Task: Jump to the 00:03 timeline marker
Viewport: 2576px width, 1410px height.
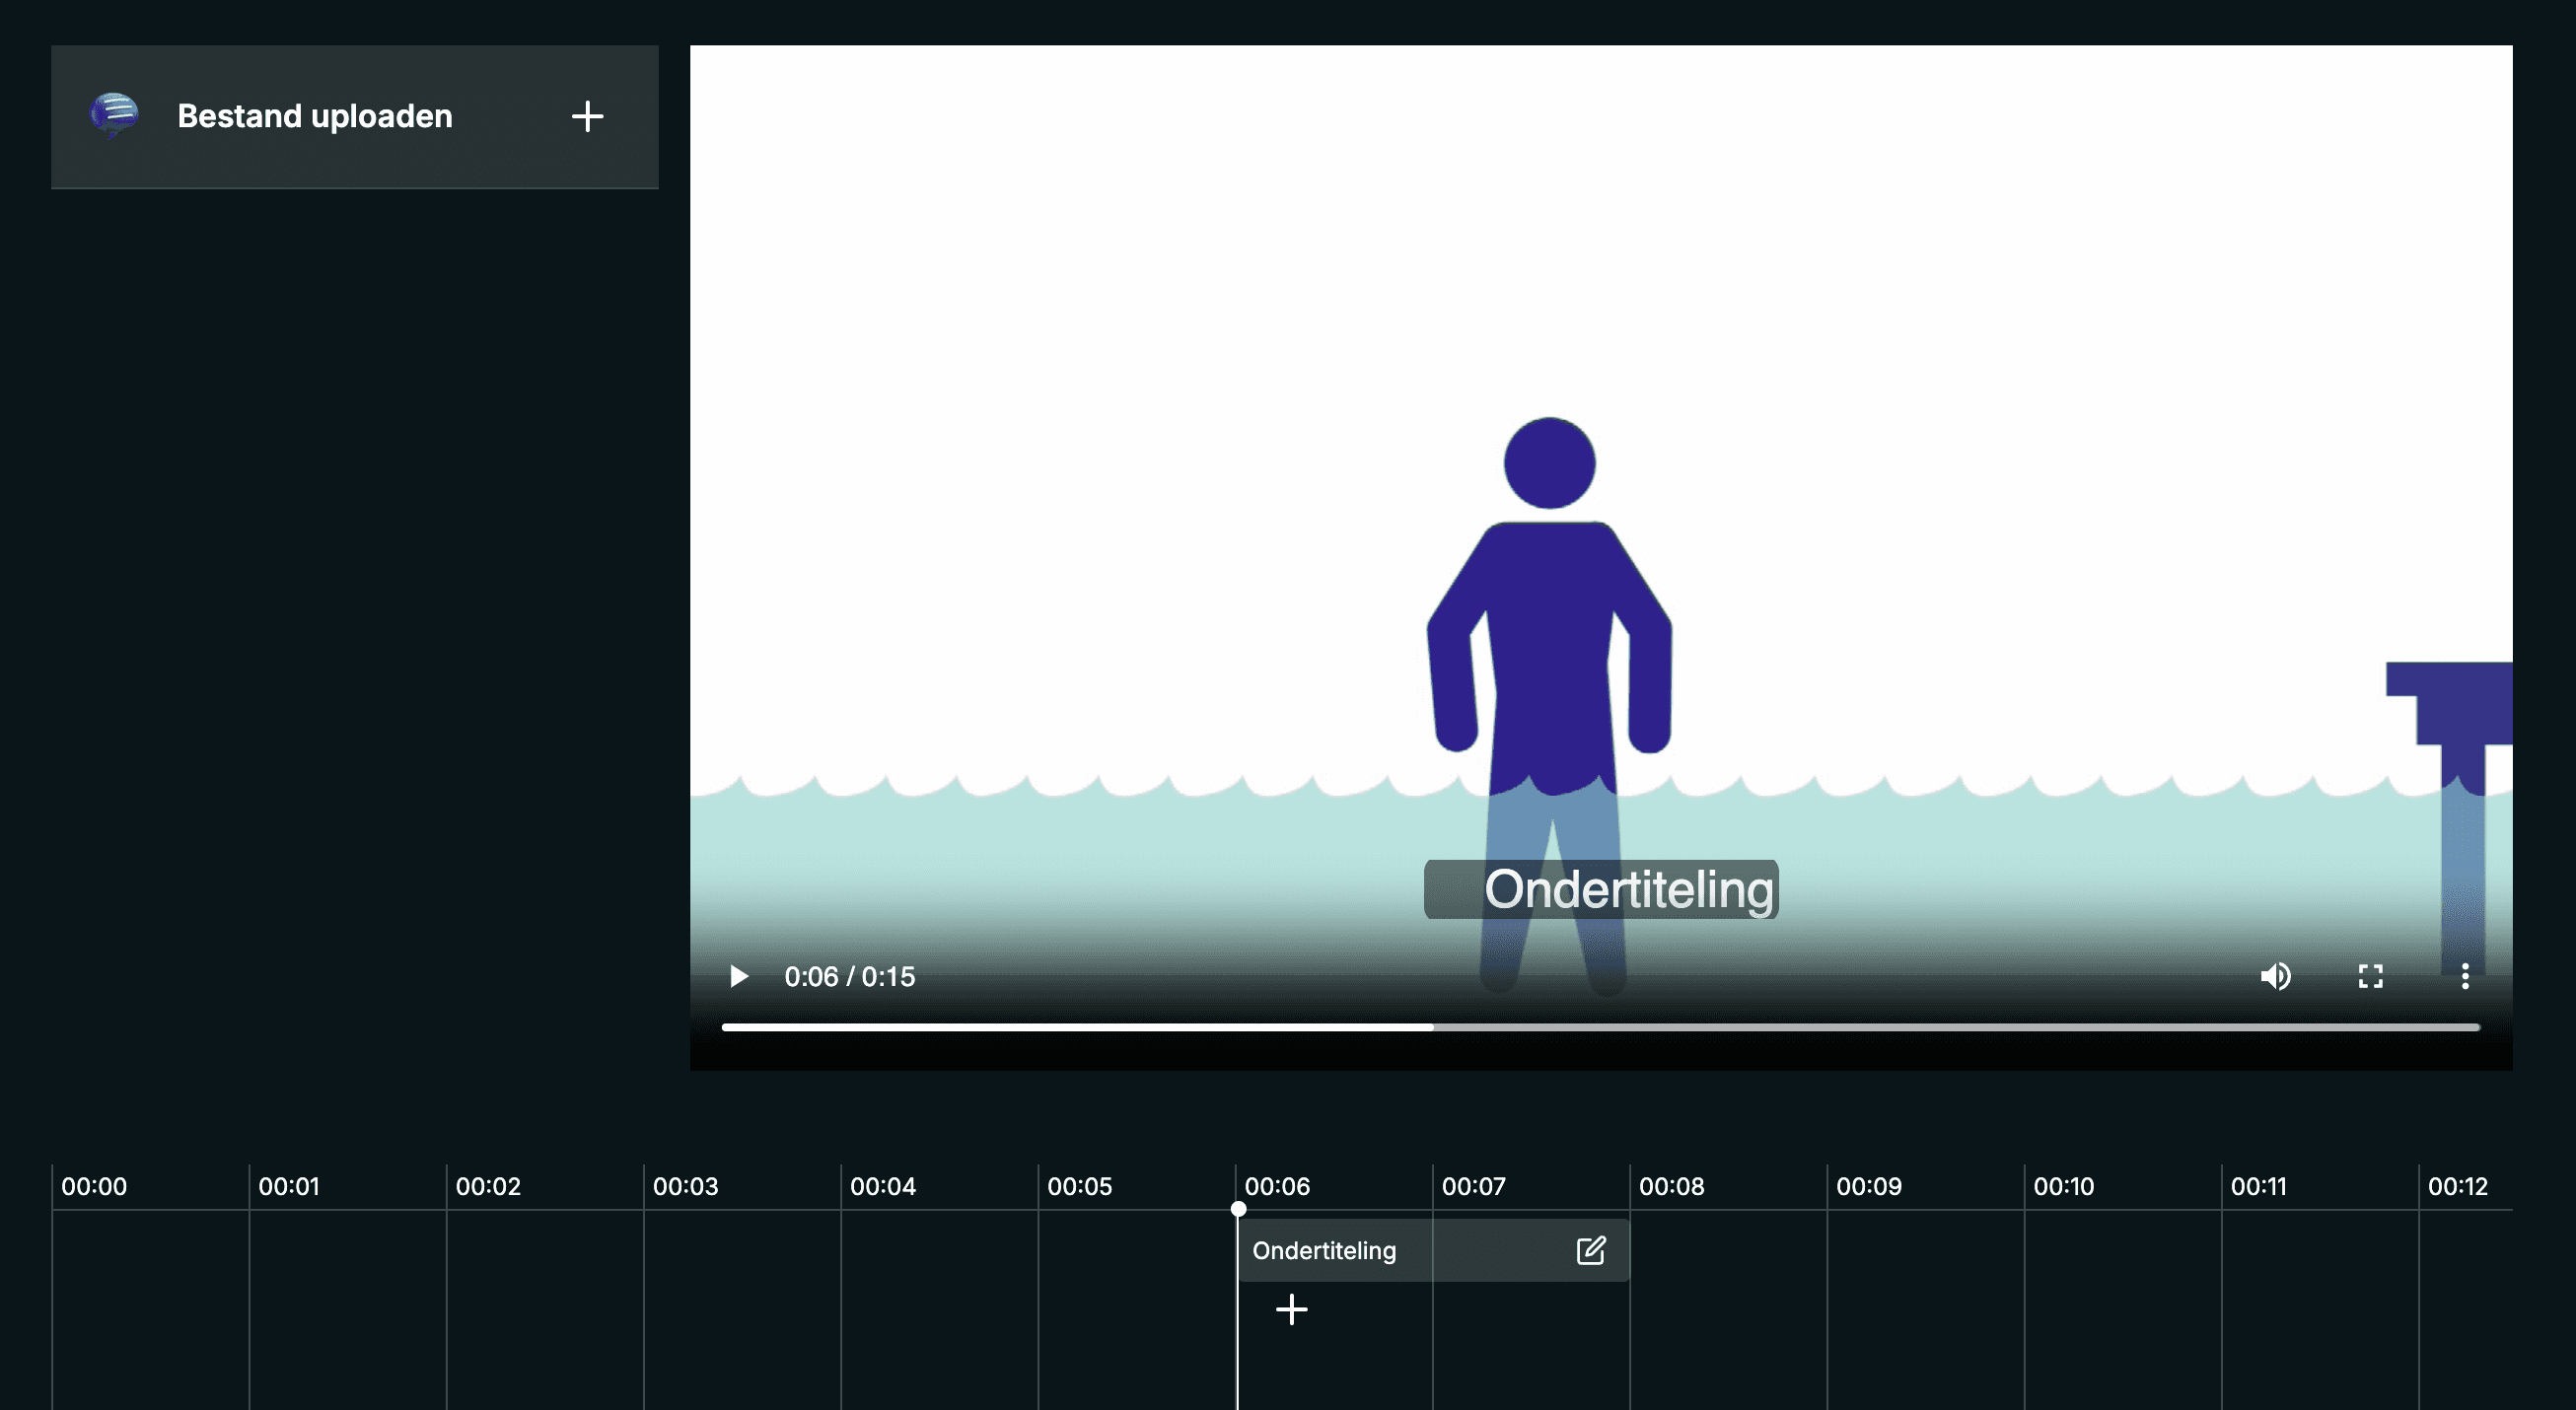Action: click(x=685, y=1186)
